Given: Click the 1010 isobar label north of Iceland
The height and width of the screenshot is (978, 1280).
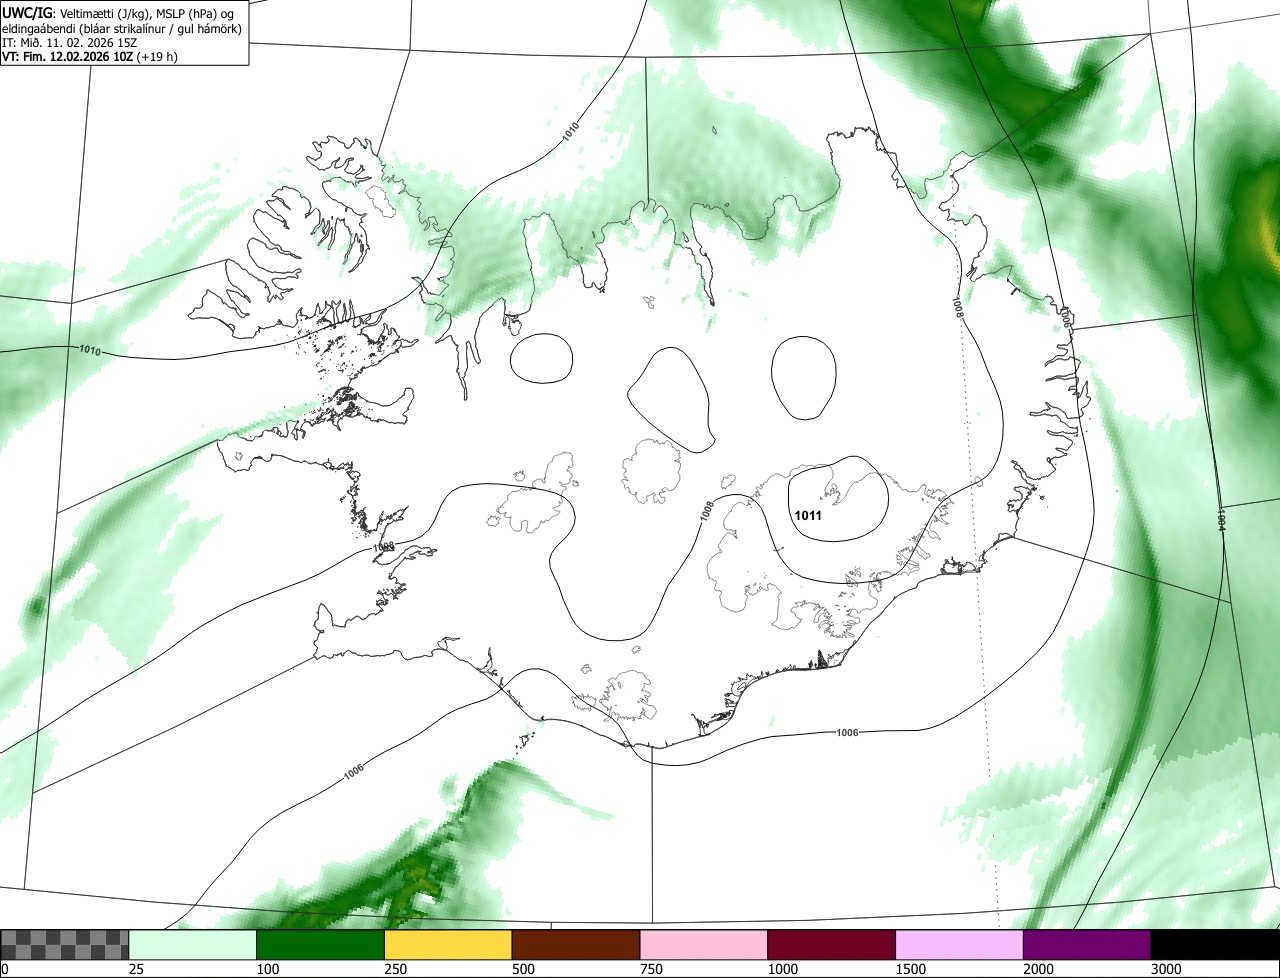Looking at the screenshot, I should (570, 131).
